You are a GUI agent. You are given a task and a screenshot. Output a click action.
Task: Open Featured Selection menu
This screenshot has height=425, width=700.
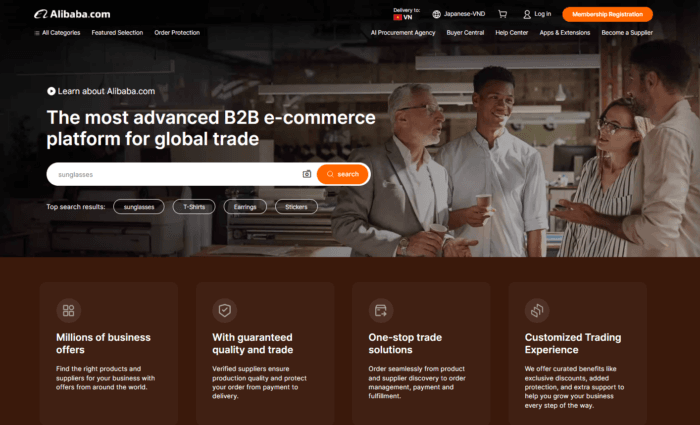(x=117, y=33)
